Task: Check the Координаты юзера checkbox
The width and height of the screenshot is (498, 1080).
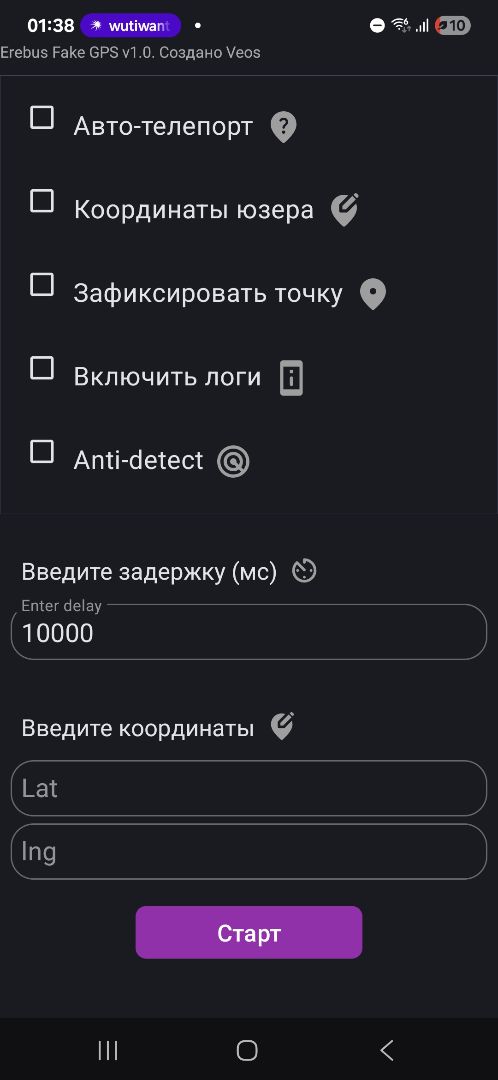Action: [x=42, y=201]
